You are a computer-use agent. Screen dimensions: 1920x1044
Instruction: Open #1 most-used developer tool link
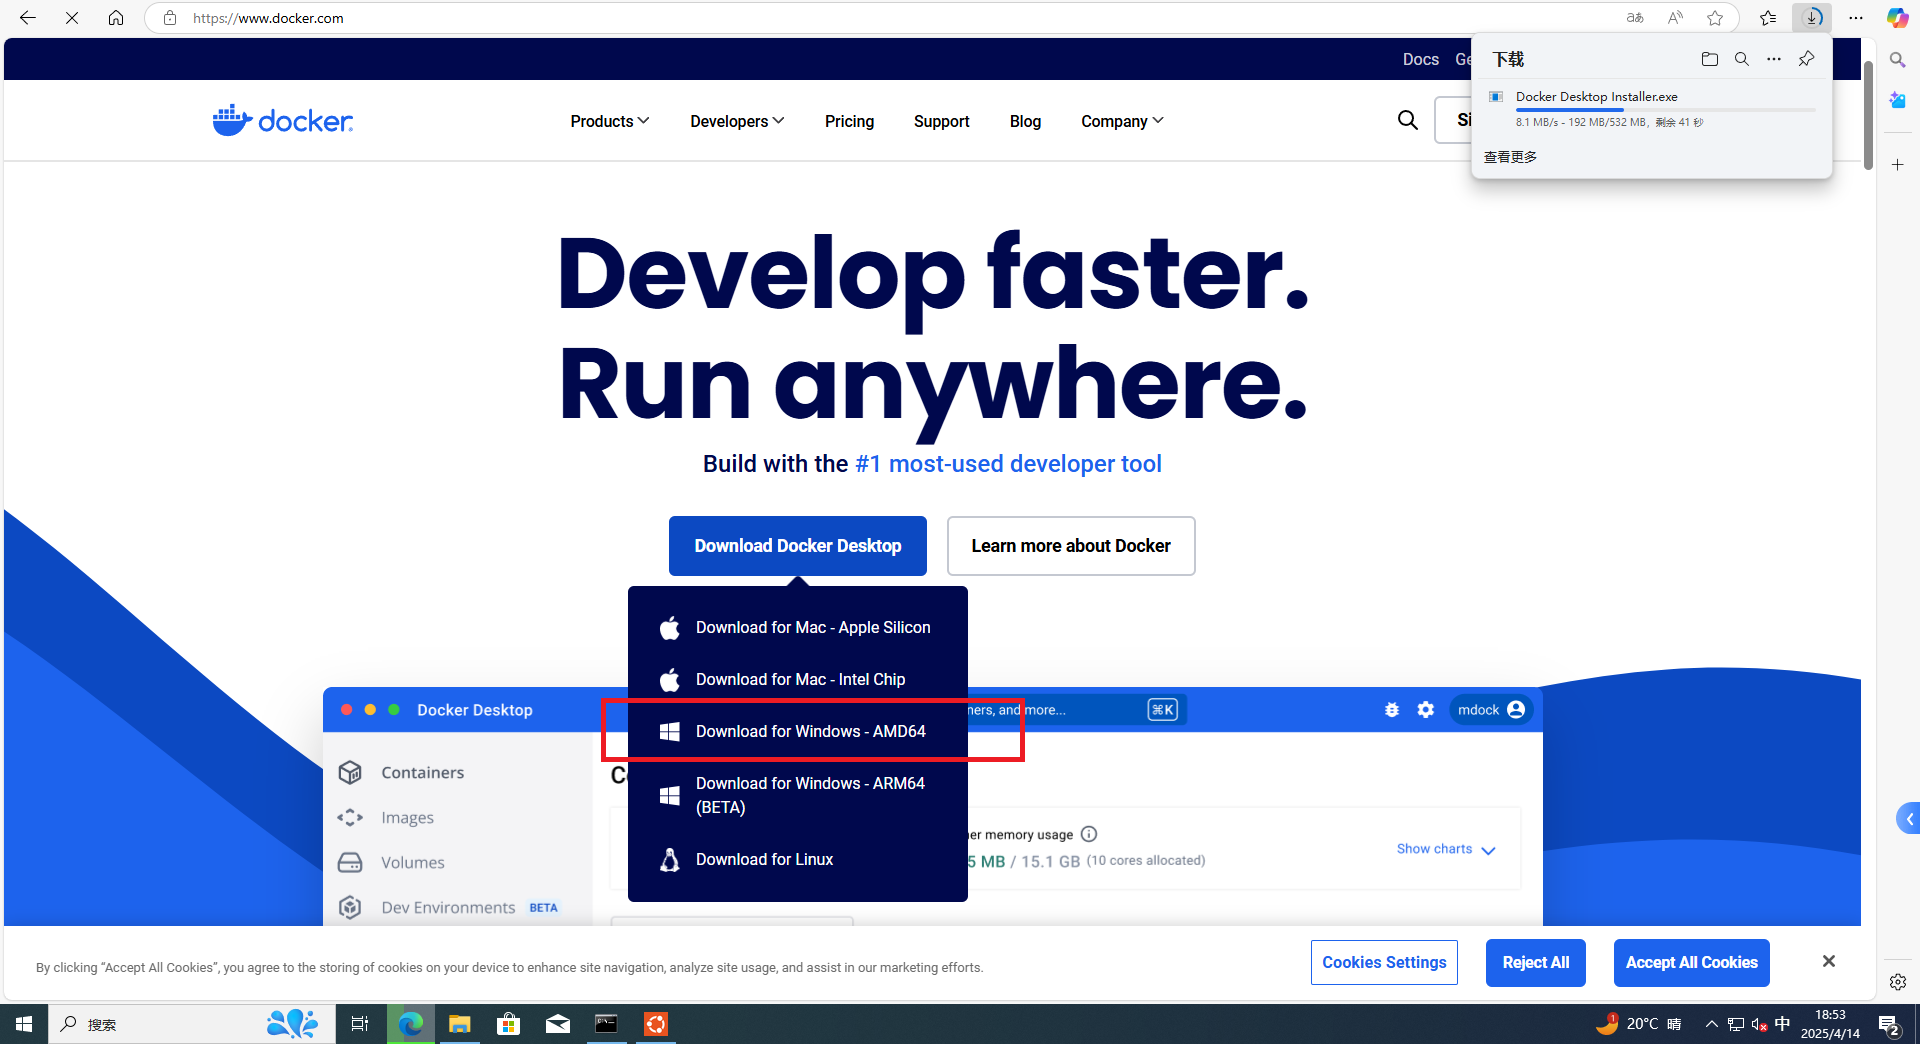point(1008,464)
